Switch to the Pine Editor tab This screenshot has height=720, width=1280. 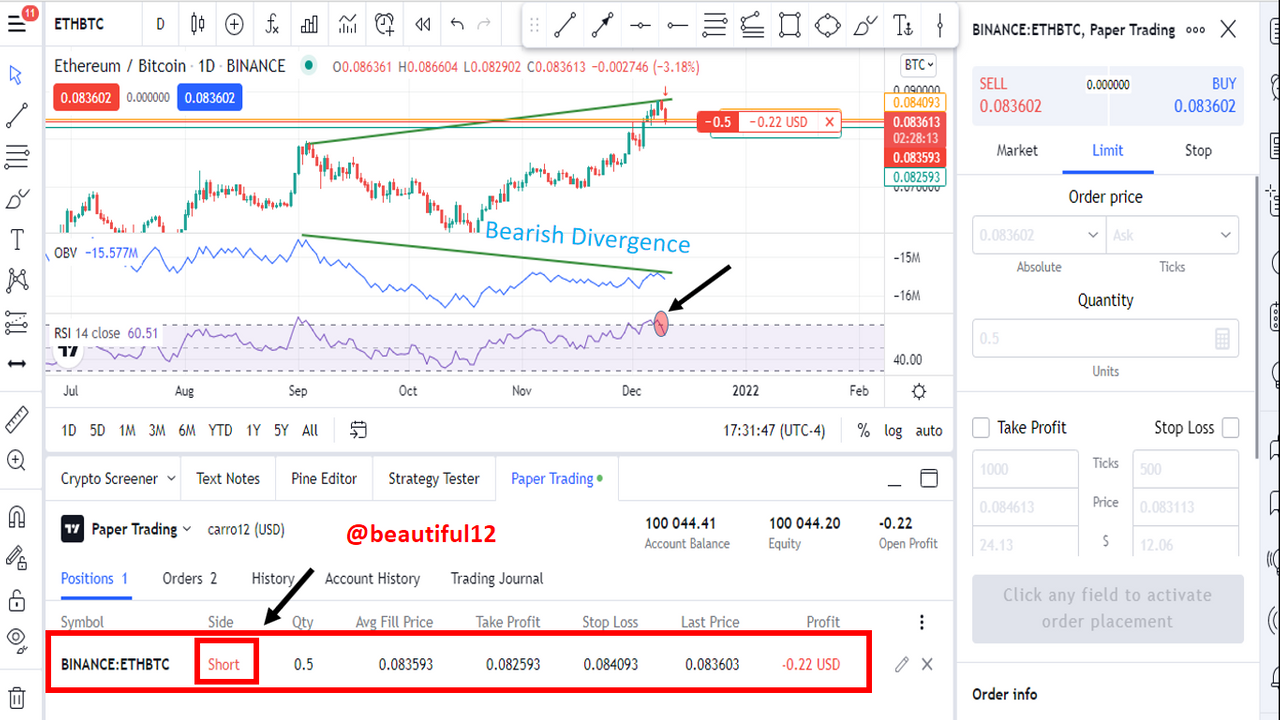tap(324, 479)
